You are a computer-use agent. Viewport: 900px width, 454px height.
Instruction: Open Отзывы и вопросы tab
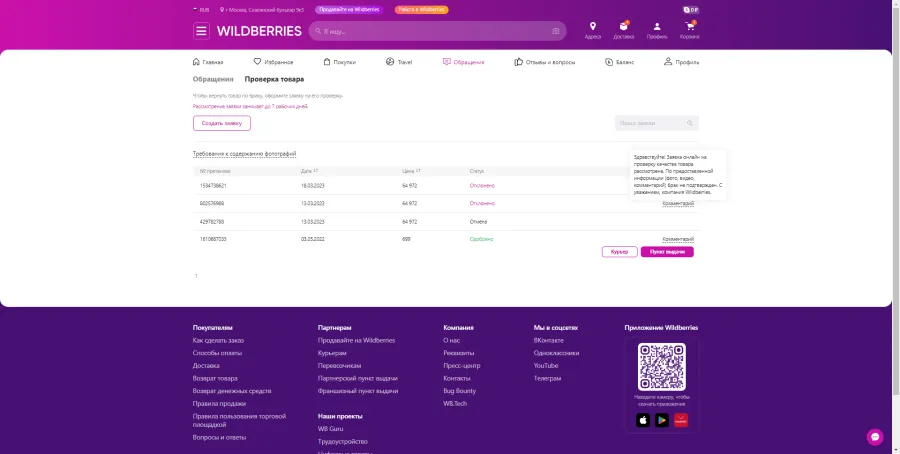tap(545, 62)
